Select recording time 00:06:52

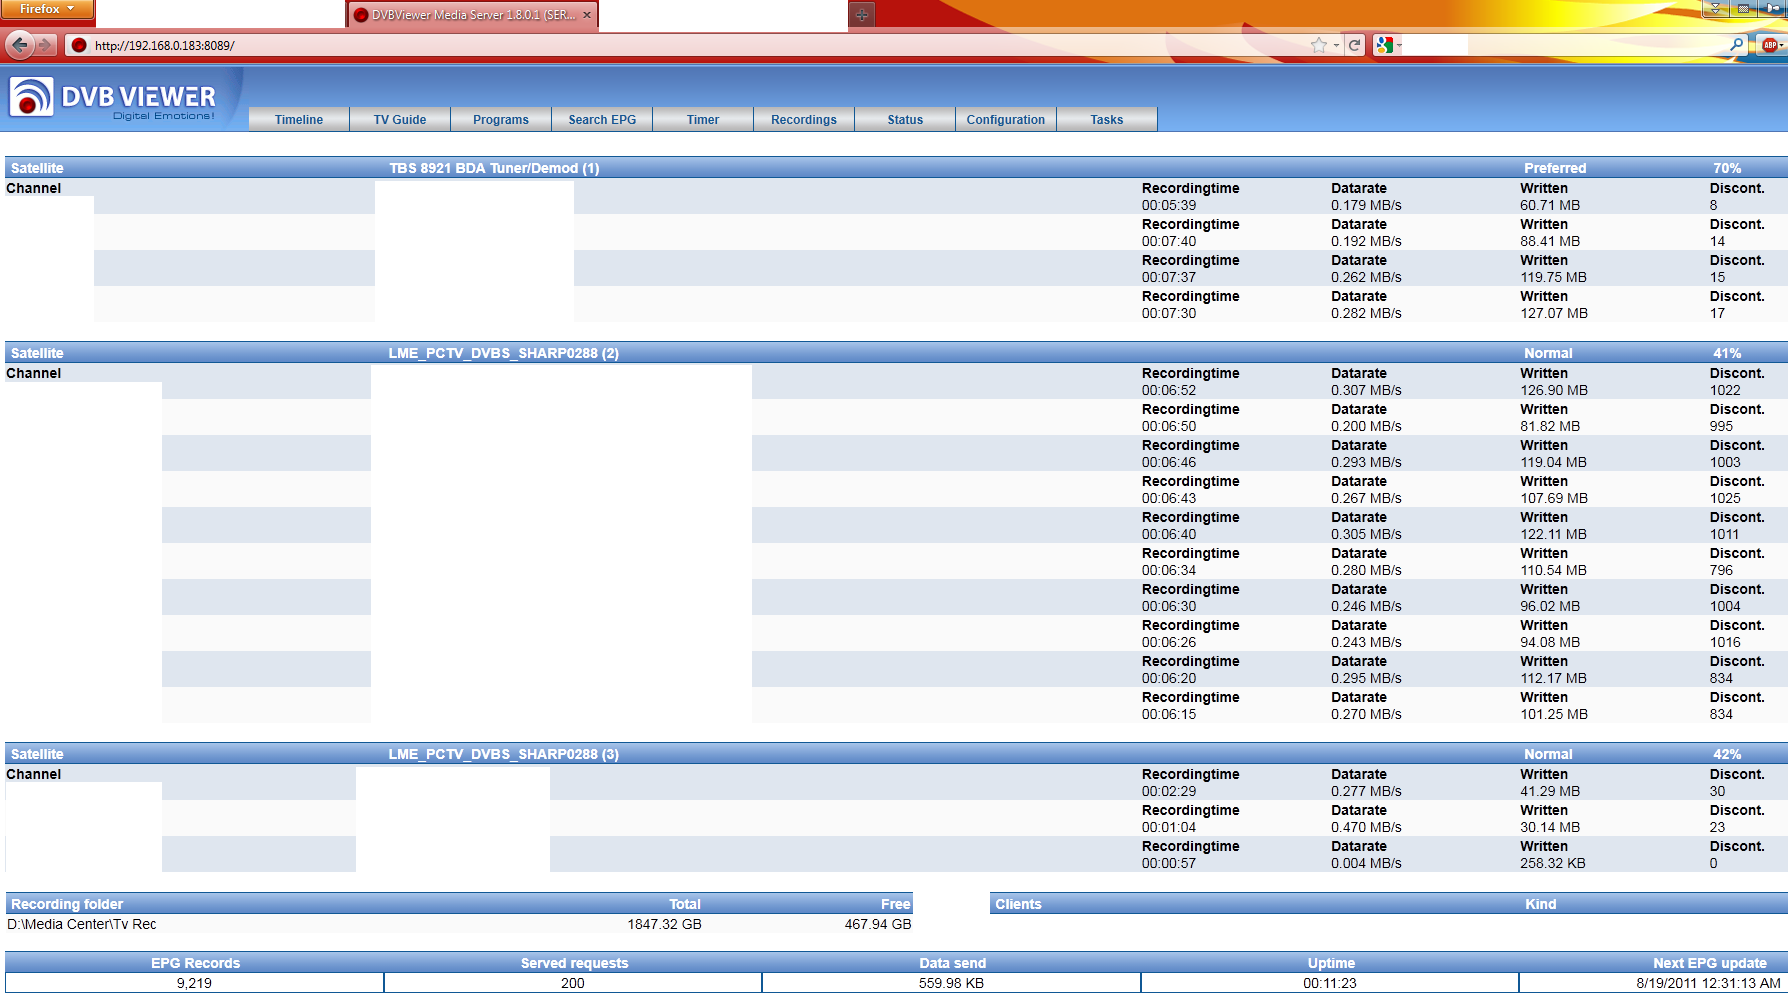click(1169, 390)
